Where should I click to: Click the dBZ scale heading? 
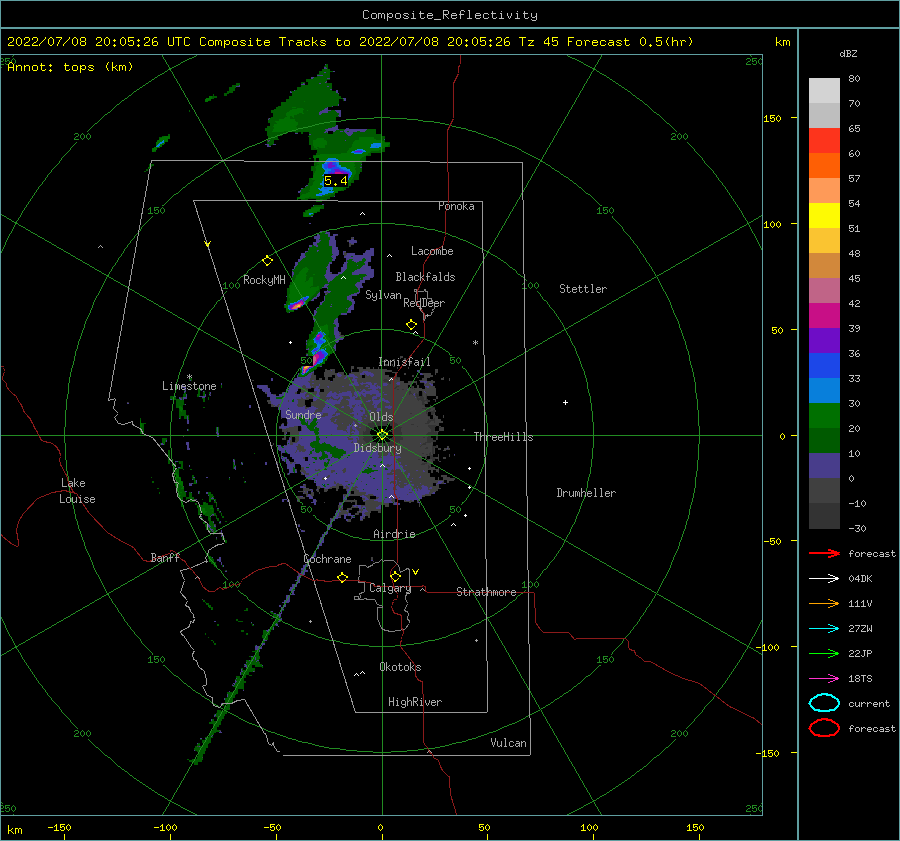[x=848, y=53]
